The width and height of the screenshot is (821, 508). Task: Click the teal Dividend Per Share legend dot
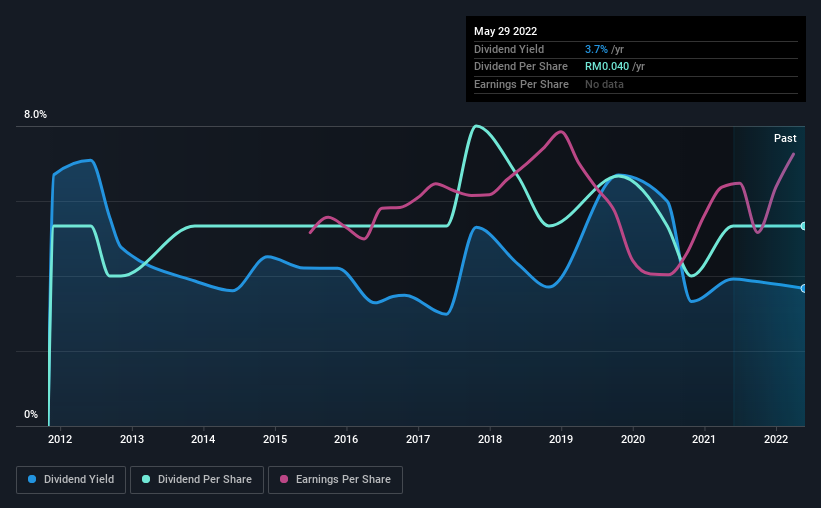146,480
